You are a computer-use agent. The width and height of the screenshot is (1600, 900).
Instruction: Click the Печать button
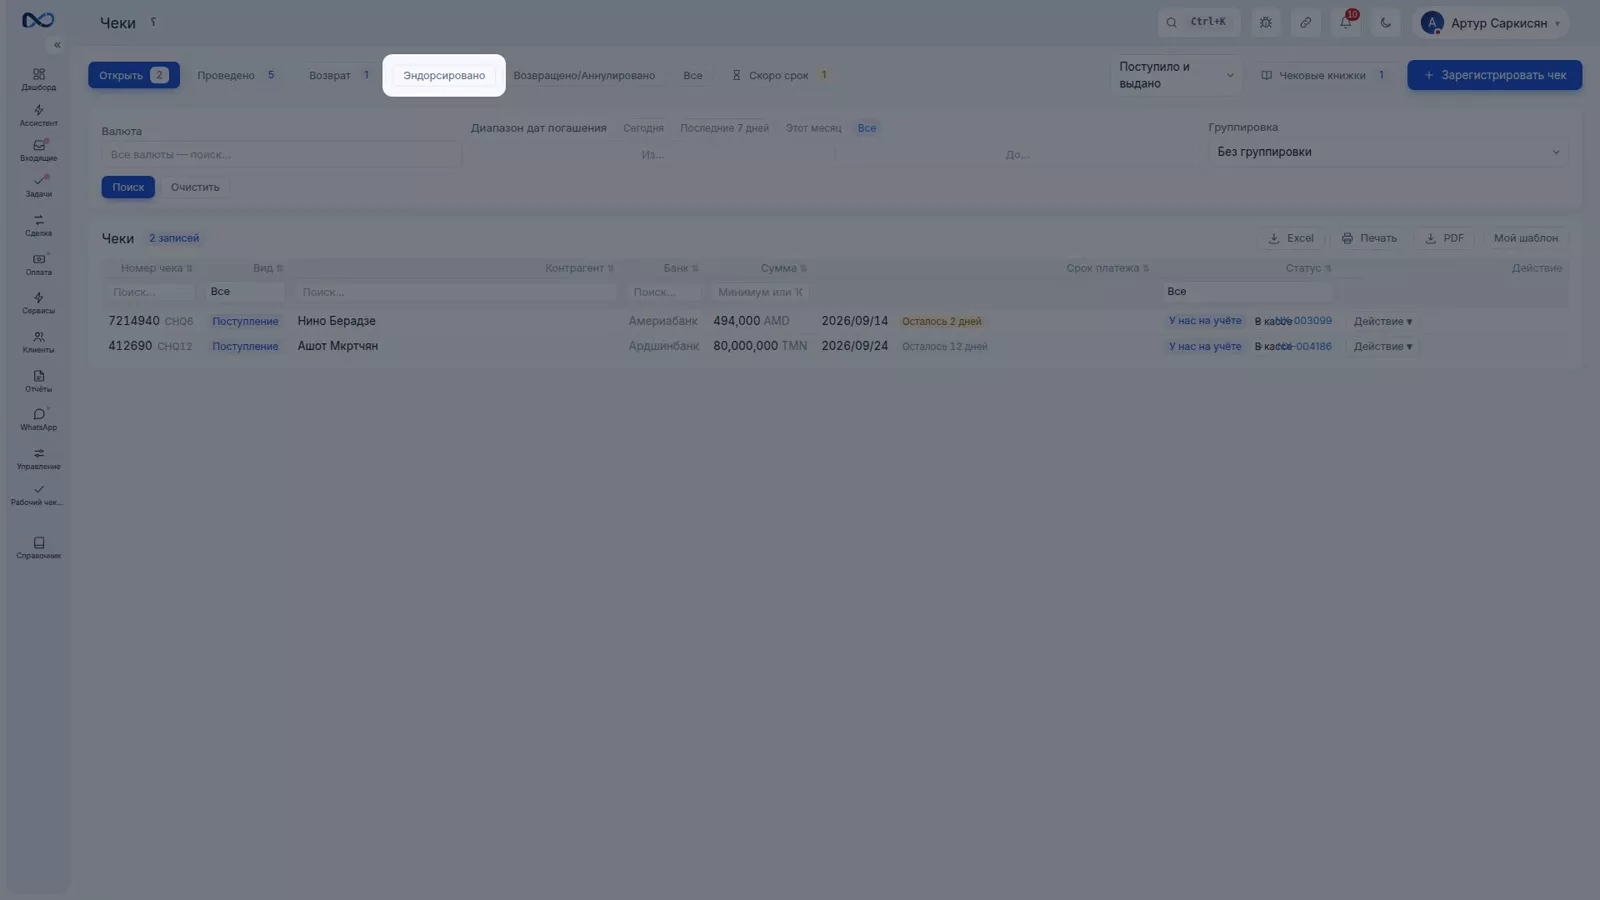click(1369, 238)
